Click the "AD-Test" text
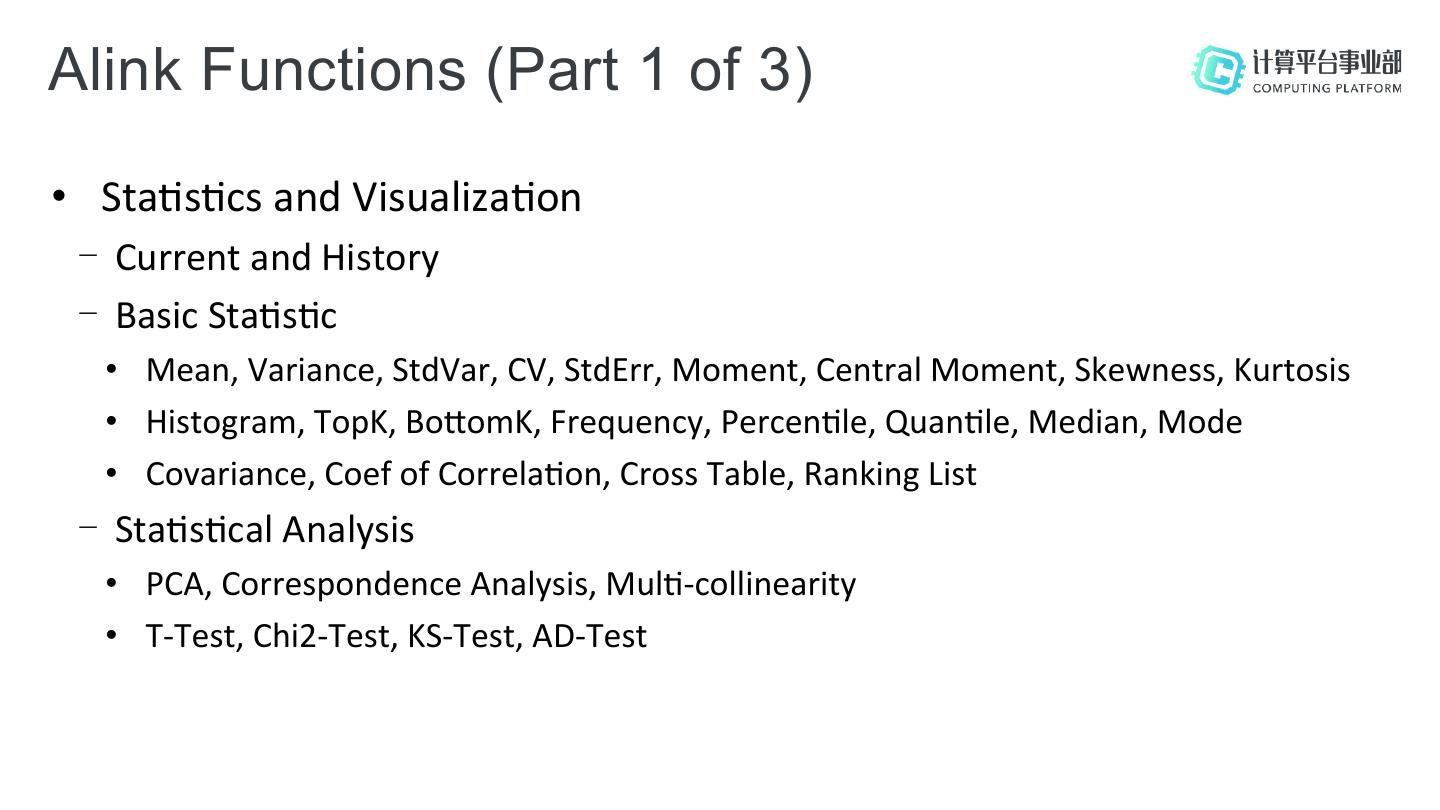This screenshot has width=1440, height=810. 589,636
